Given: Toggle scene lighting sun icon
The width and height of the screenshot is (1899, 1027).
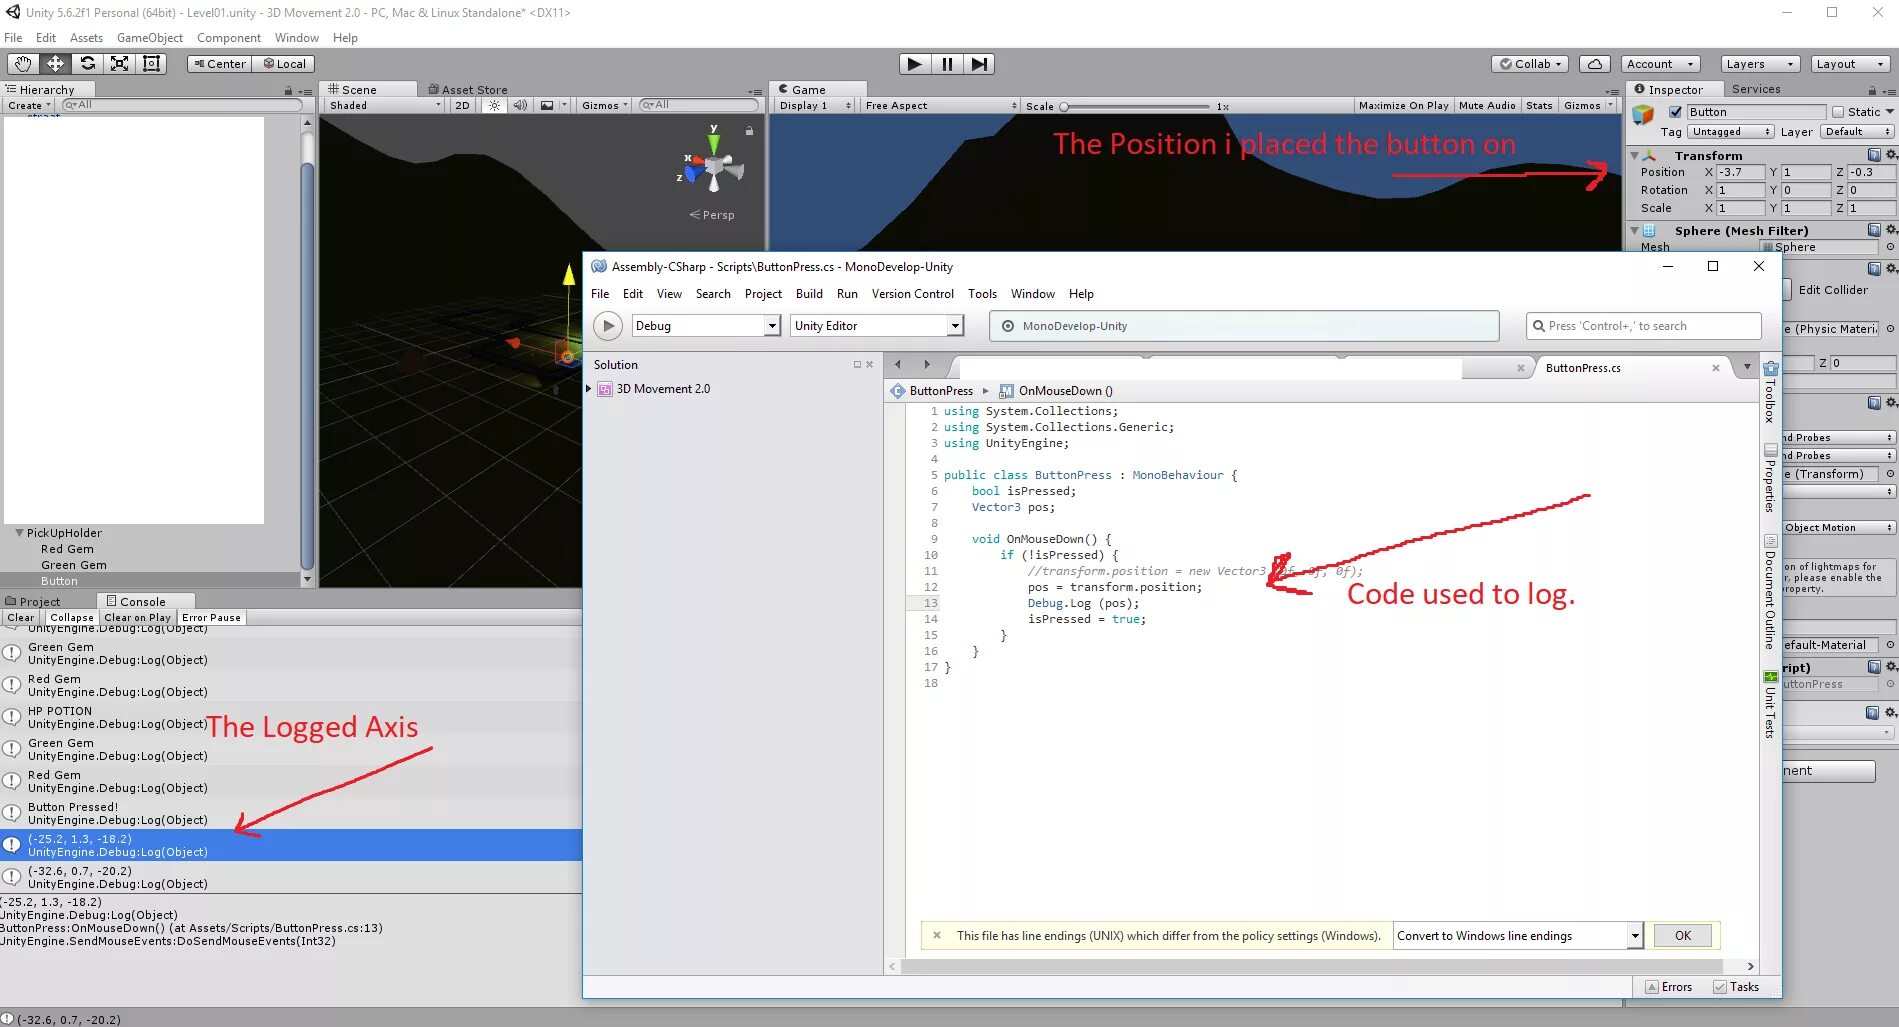Looking at the screenshot, I should pyautogui.click(x=494, y=105).
